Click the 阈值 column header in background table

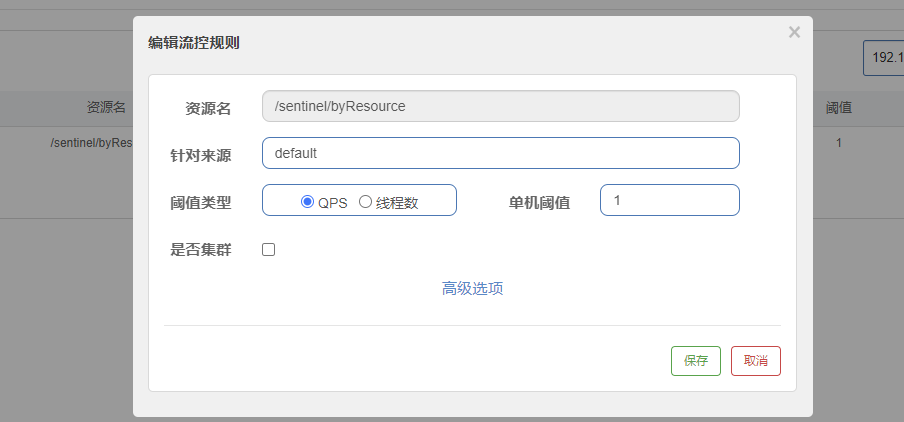tap(838, 108)
